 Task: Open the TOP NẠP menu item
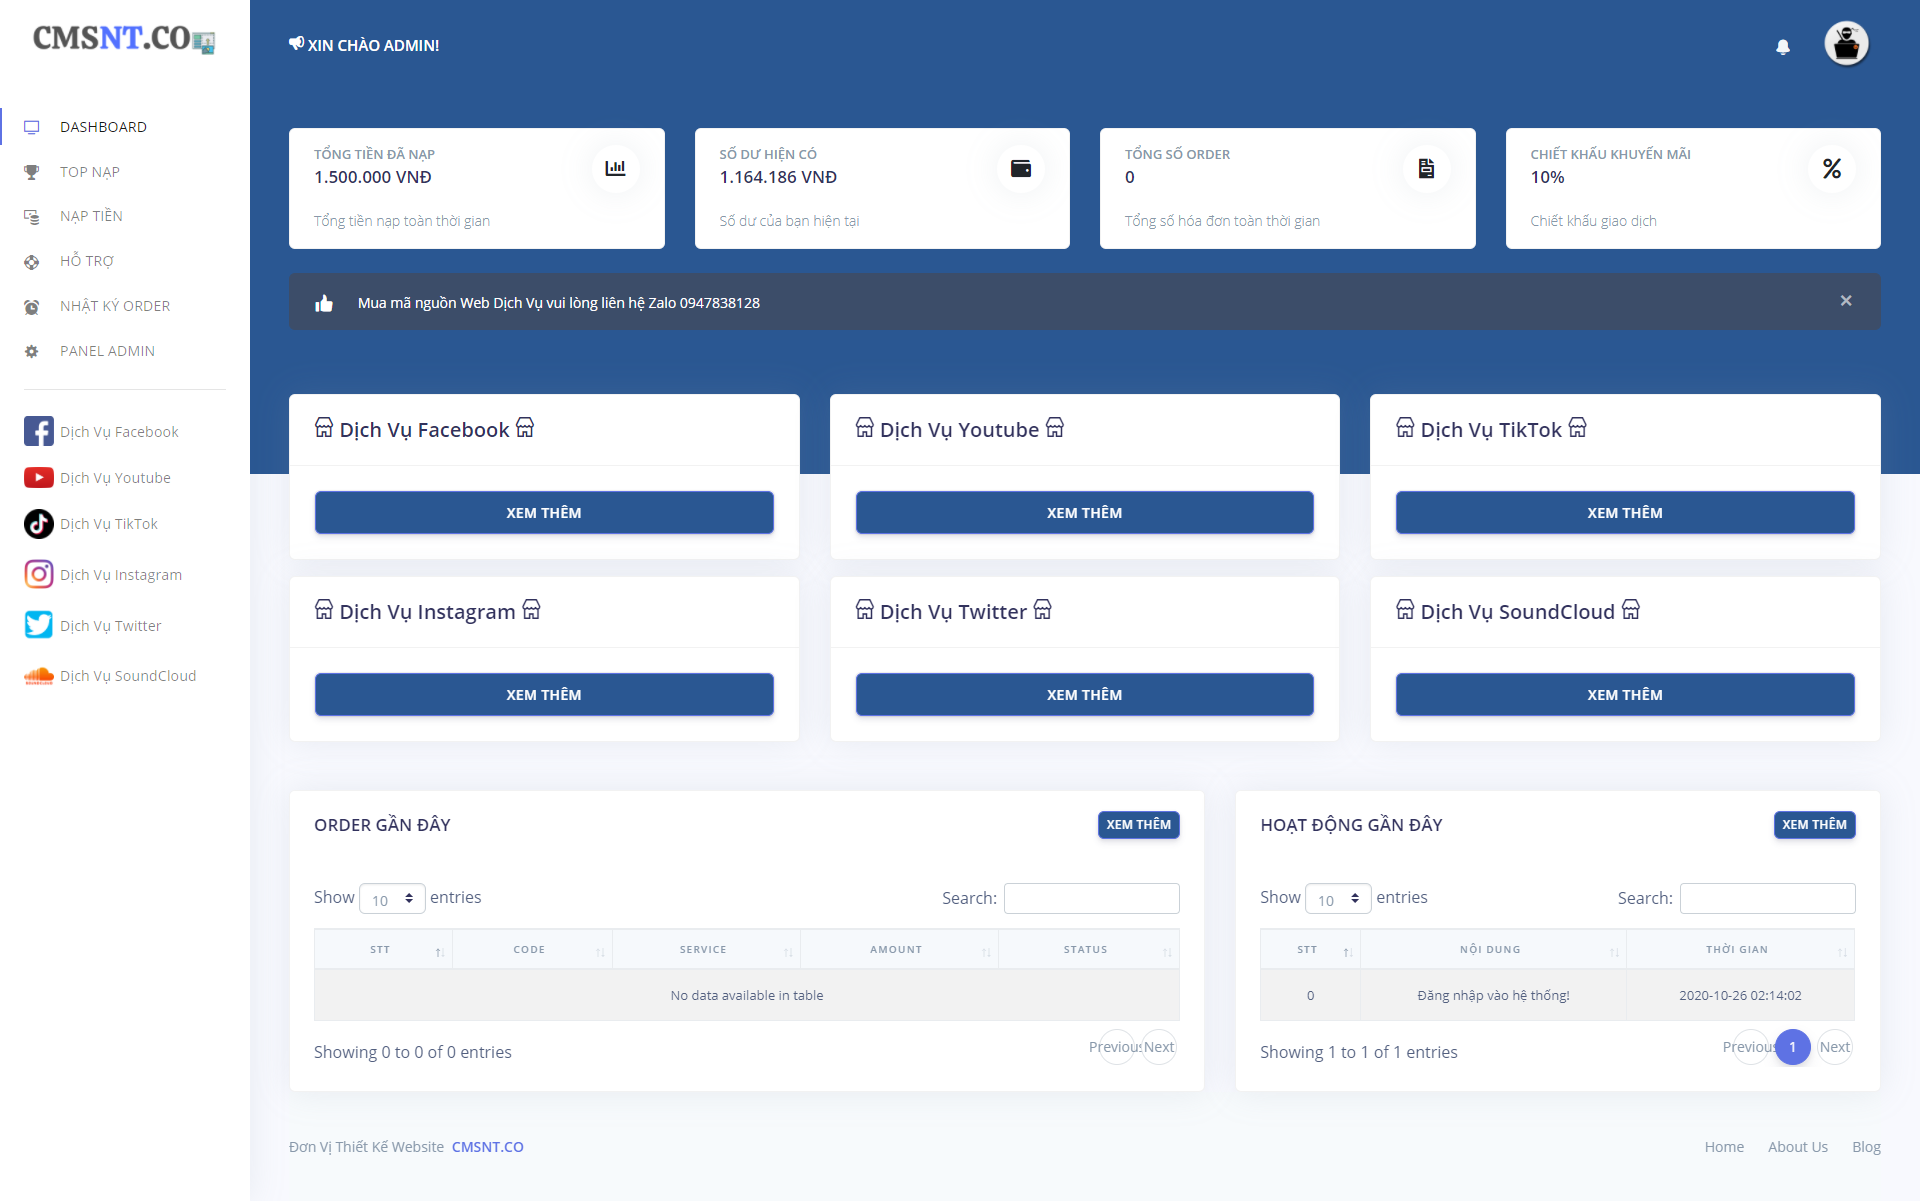pos(90,172)
